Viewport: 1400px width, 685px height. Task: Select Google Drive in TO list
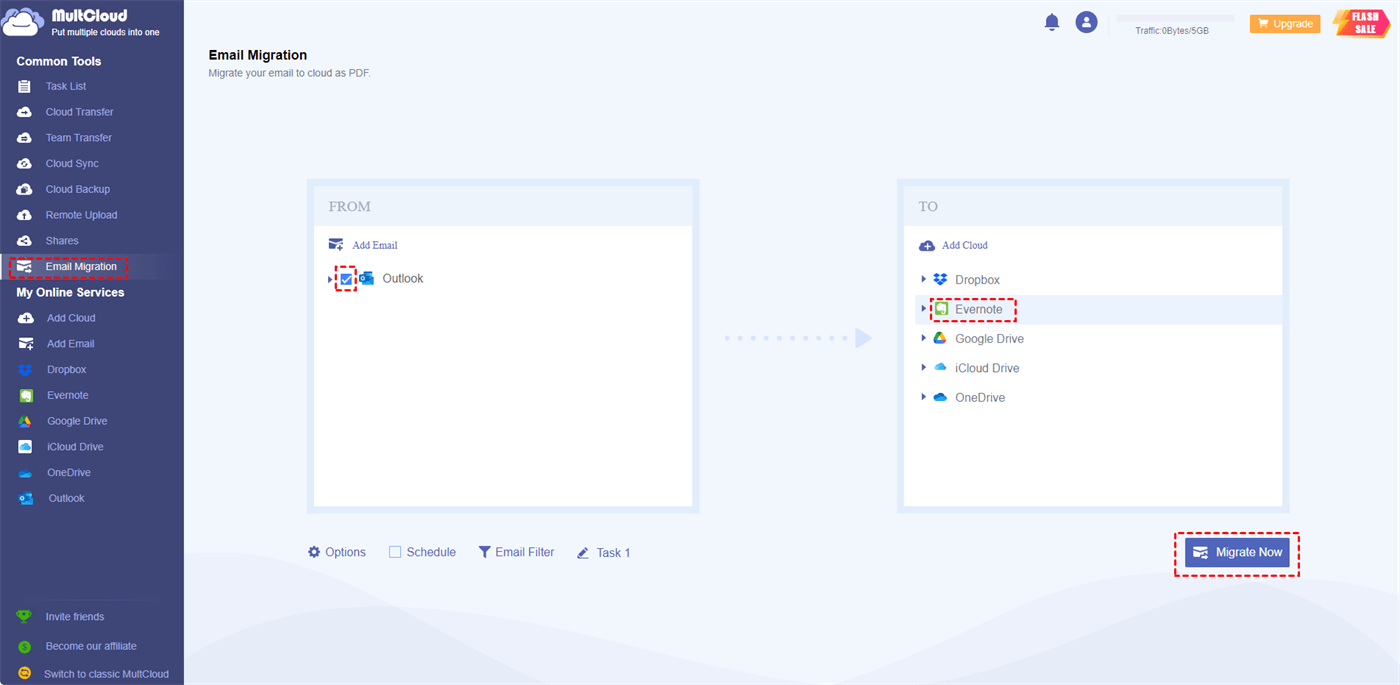pos(989,339)
